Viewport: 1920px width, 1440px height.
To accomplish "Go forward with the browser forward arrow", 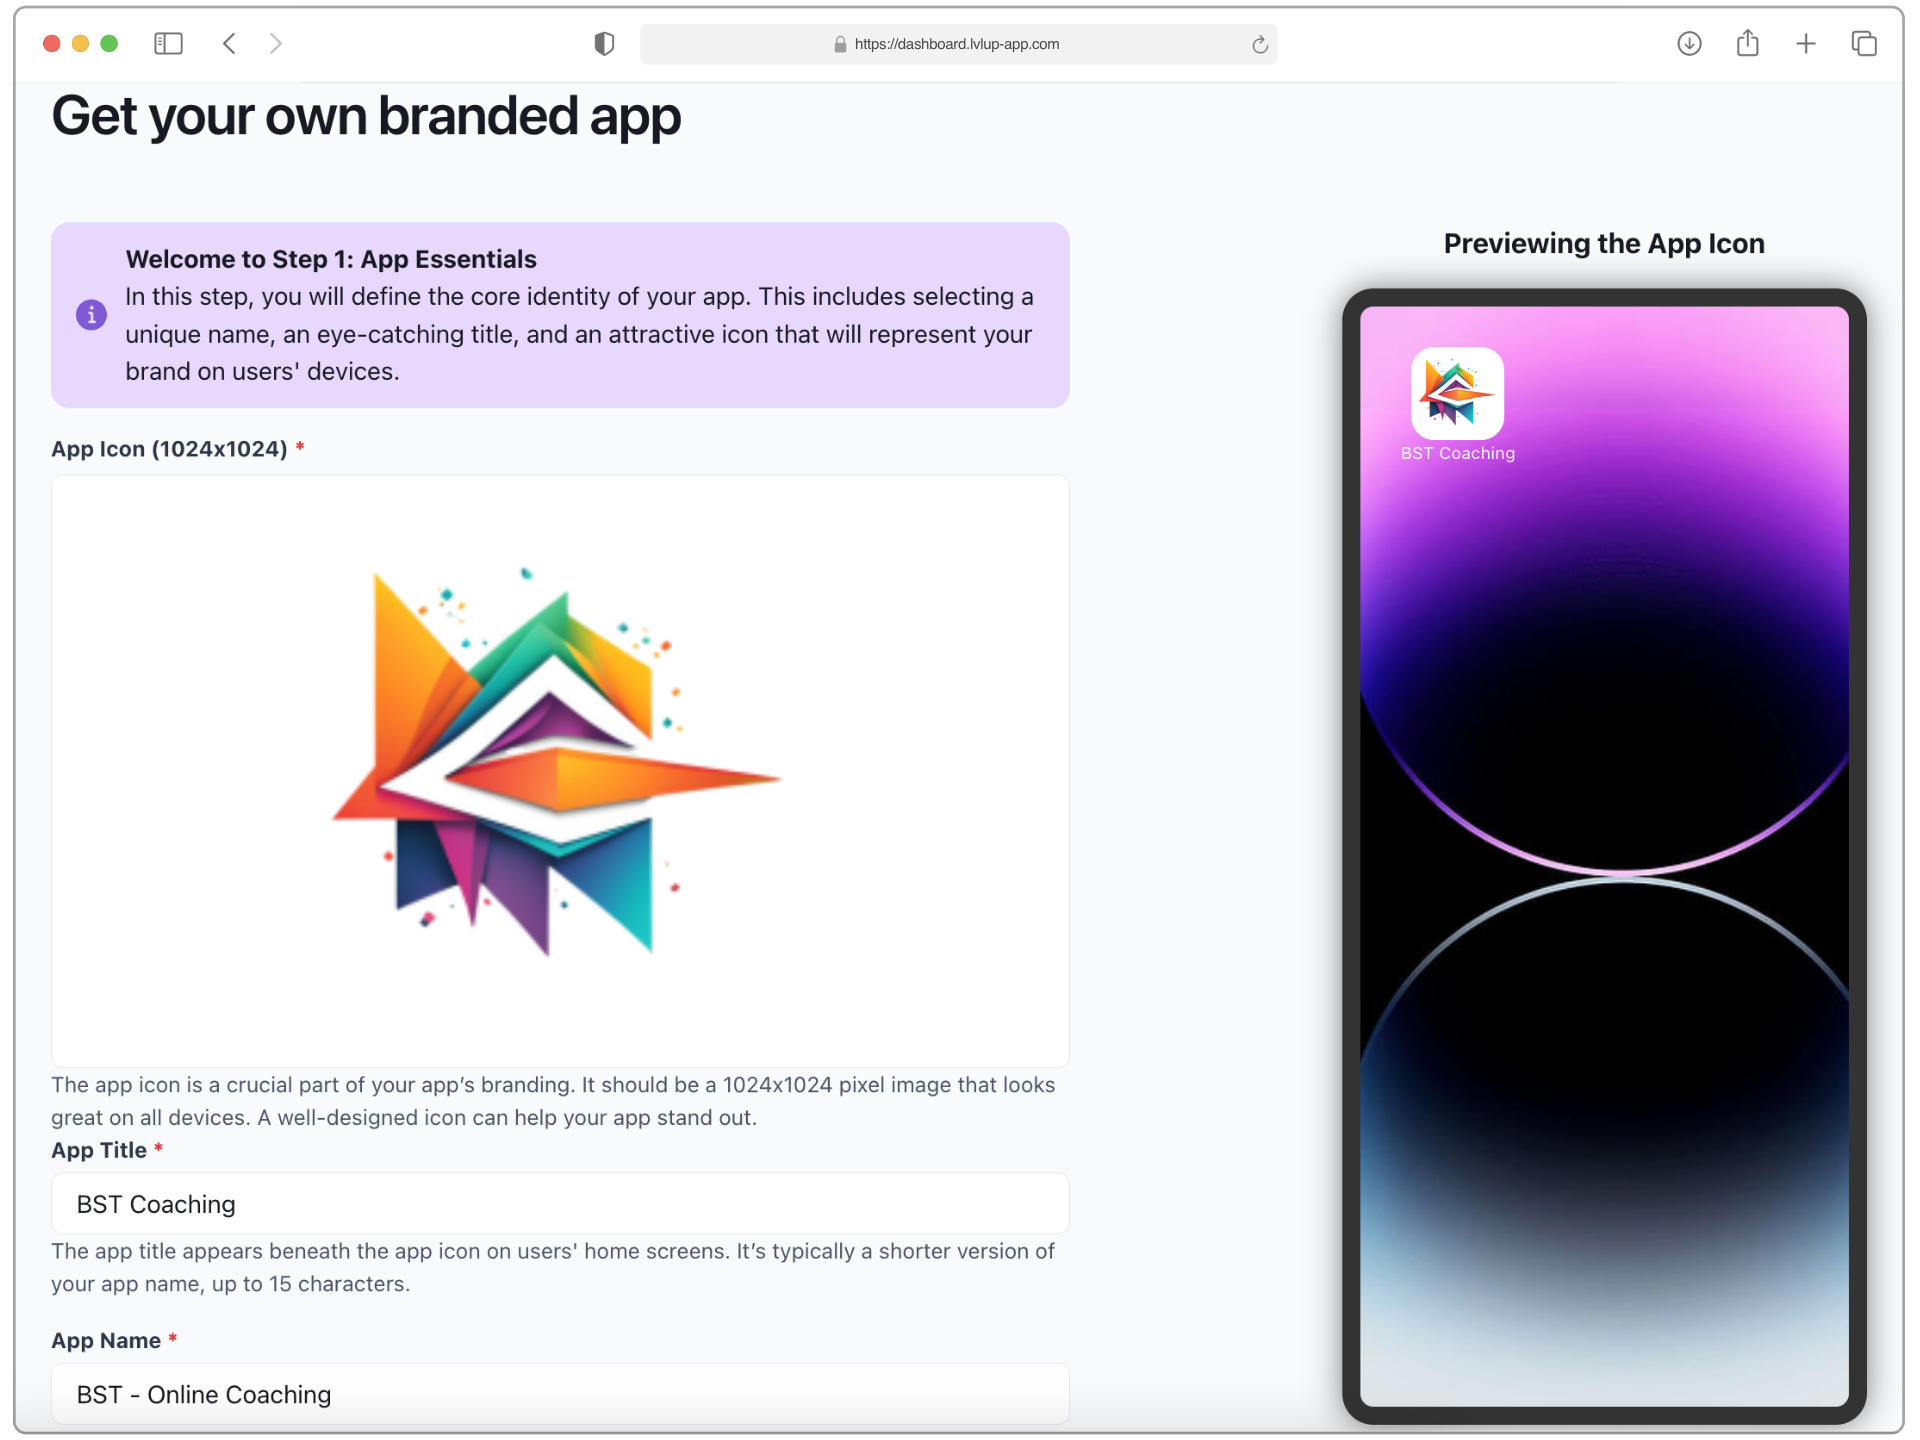I will click(x=276, y=44).
